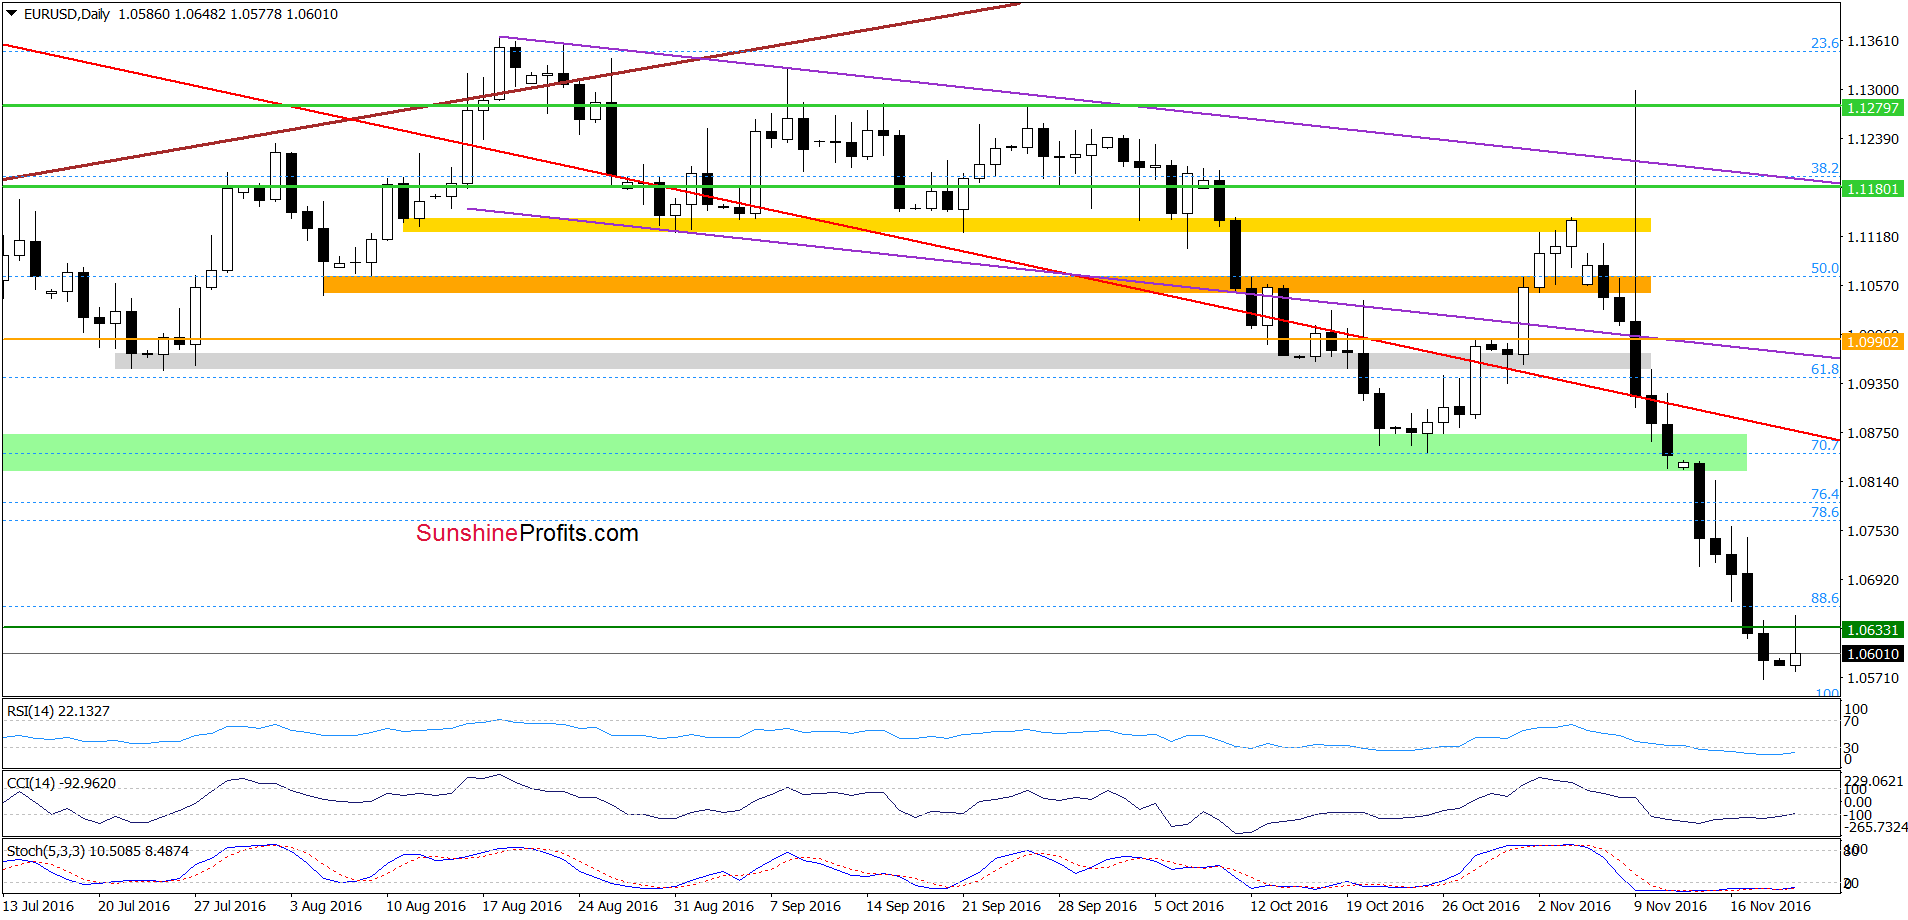The height and width of the screenshot is (920, 1908).
Task: Click the 78.6 Fibonacci level label
Action: tap(1825, 513)
